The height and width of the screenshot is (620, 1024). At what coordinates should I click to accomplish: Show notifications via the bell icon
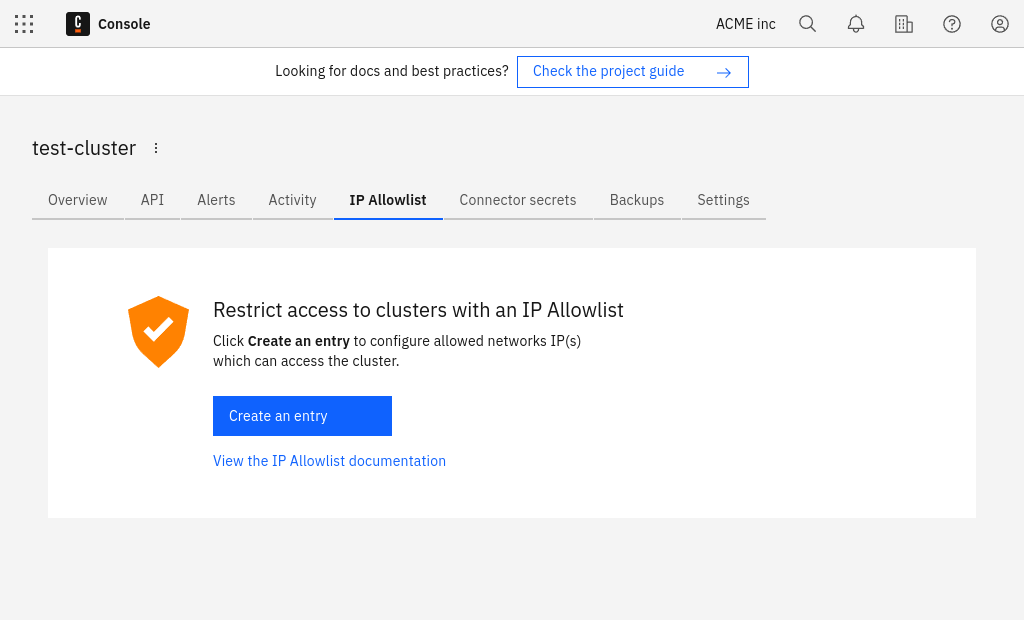(x=856, y=24)
